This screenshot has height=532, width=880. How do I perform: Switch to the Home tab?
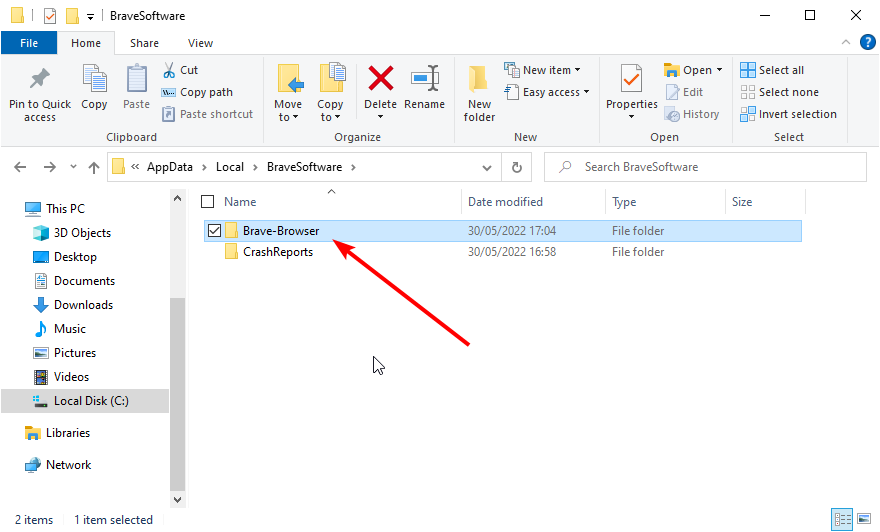86,43
